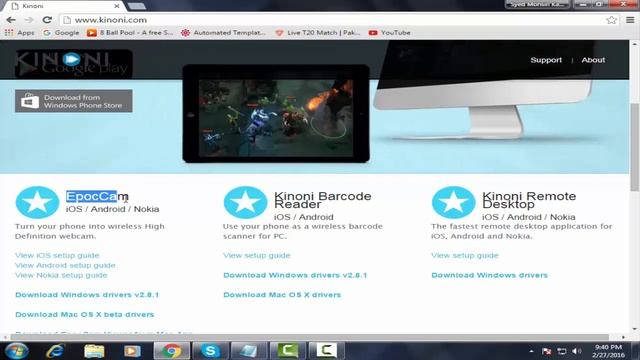640x360 pixels.
Task: Open the media player taskbar icon
Action: [132, 351]
